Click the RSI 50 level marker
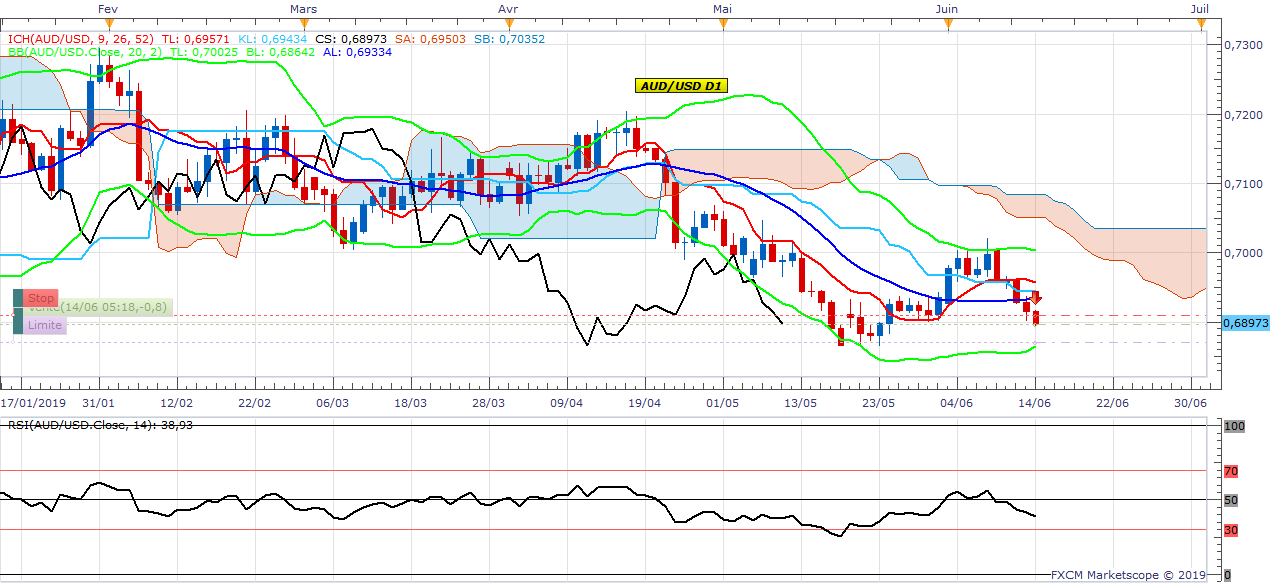The width and height of the screenshot is (1279, 583). [x=1231, y=500]
